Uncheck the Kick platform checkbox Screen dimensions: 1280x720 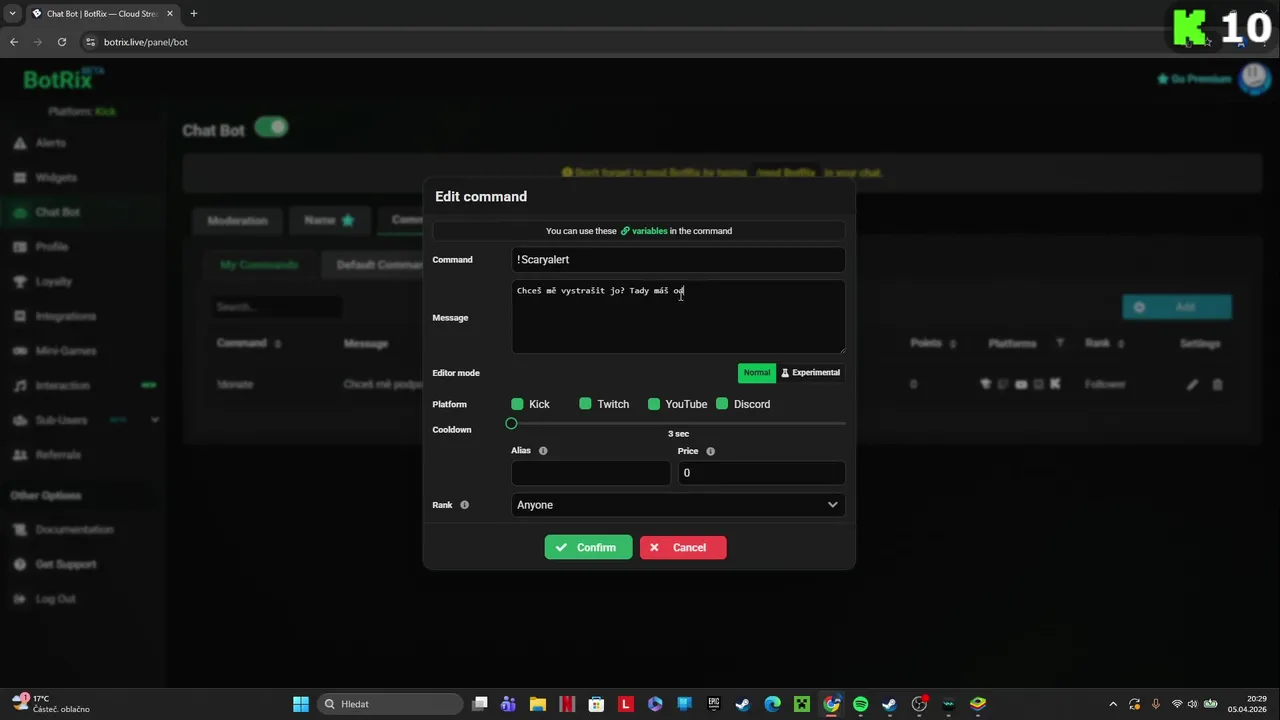(x=517, y=404)
